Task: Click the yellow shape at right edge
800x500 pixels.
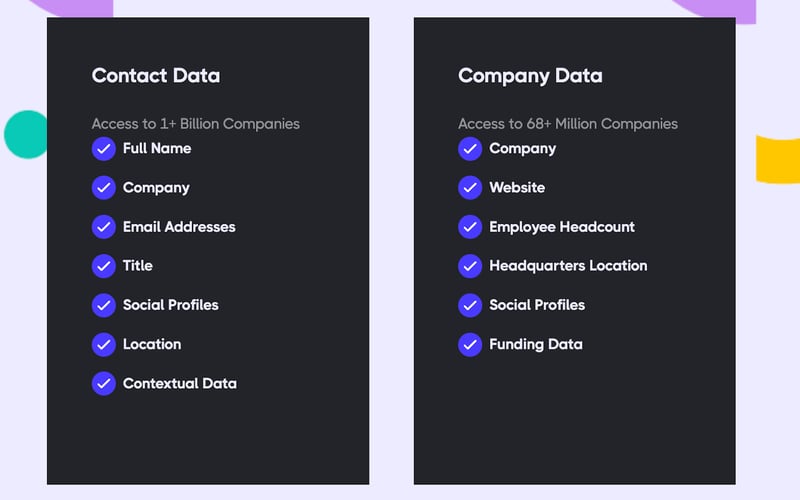Action: tap(779, 159)
